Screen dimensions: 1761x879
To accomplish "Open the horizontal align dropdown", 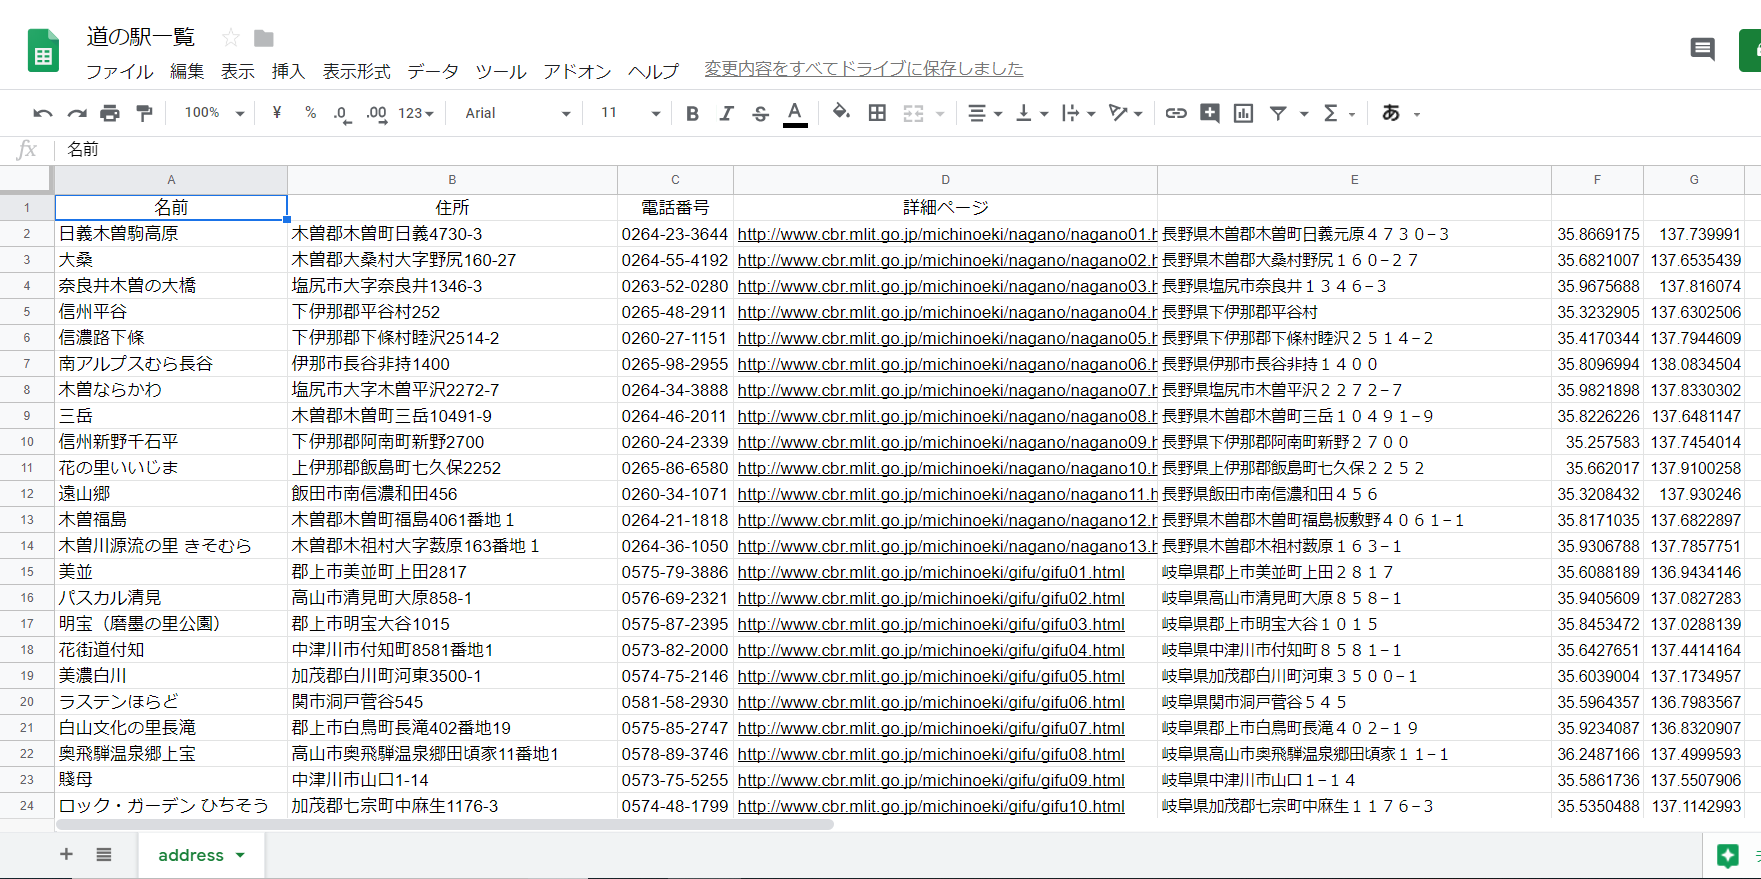I will 984,113.
